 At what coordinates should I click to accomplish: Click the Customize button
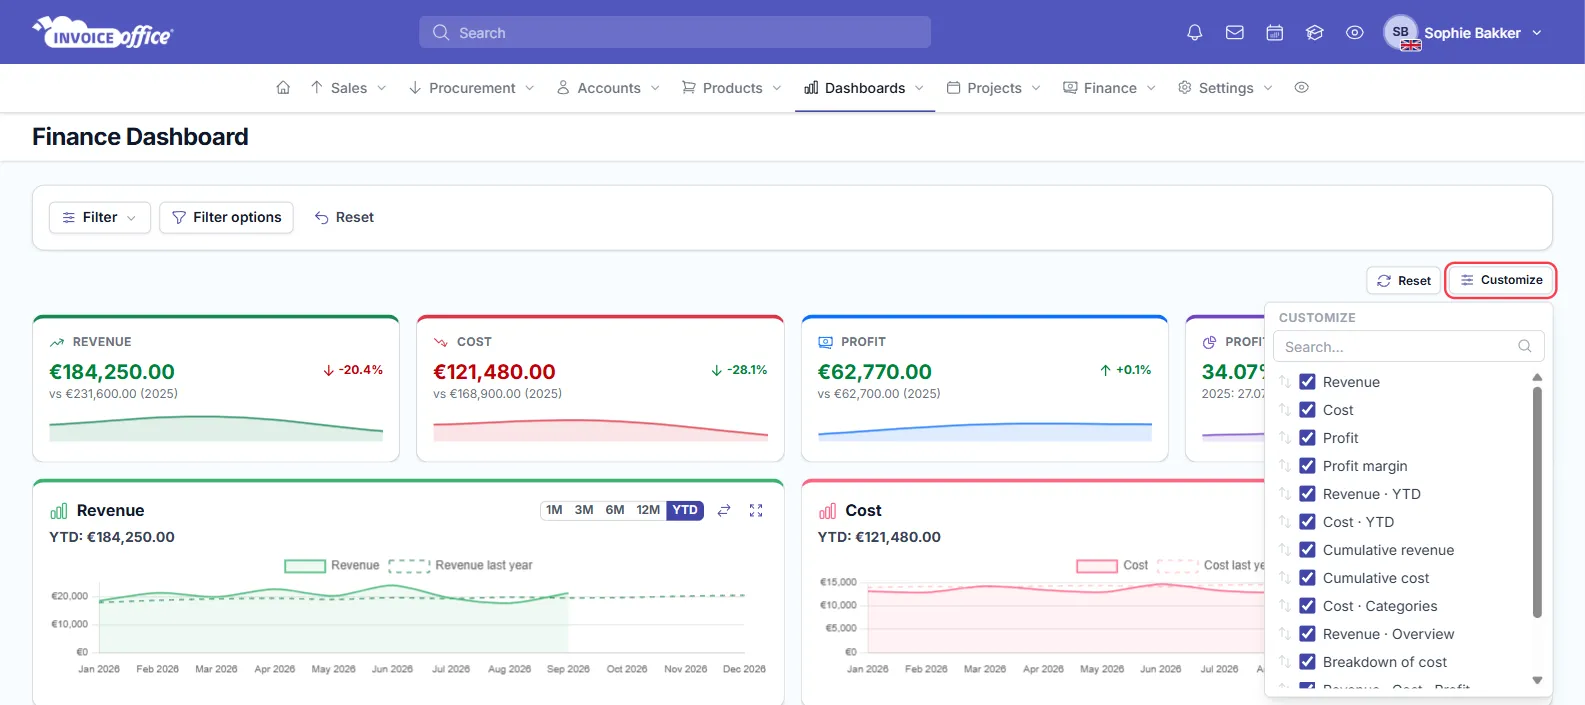pyautogui.click(x=1501, y=280)
